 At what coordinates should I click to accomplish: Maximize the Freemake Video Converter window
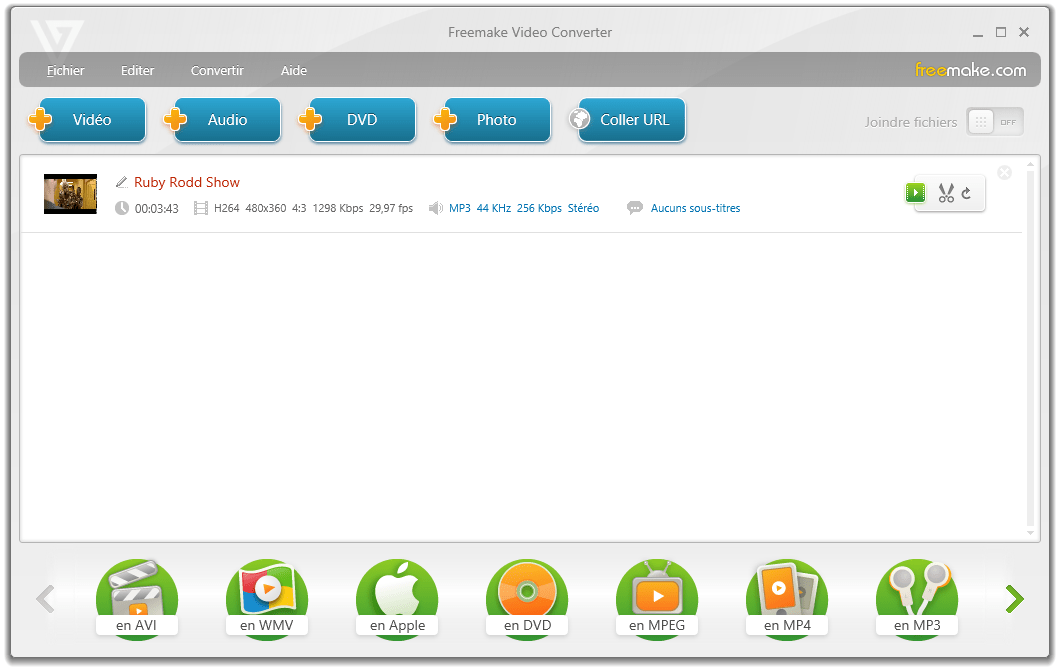coord(1001,32)
